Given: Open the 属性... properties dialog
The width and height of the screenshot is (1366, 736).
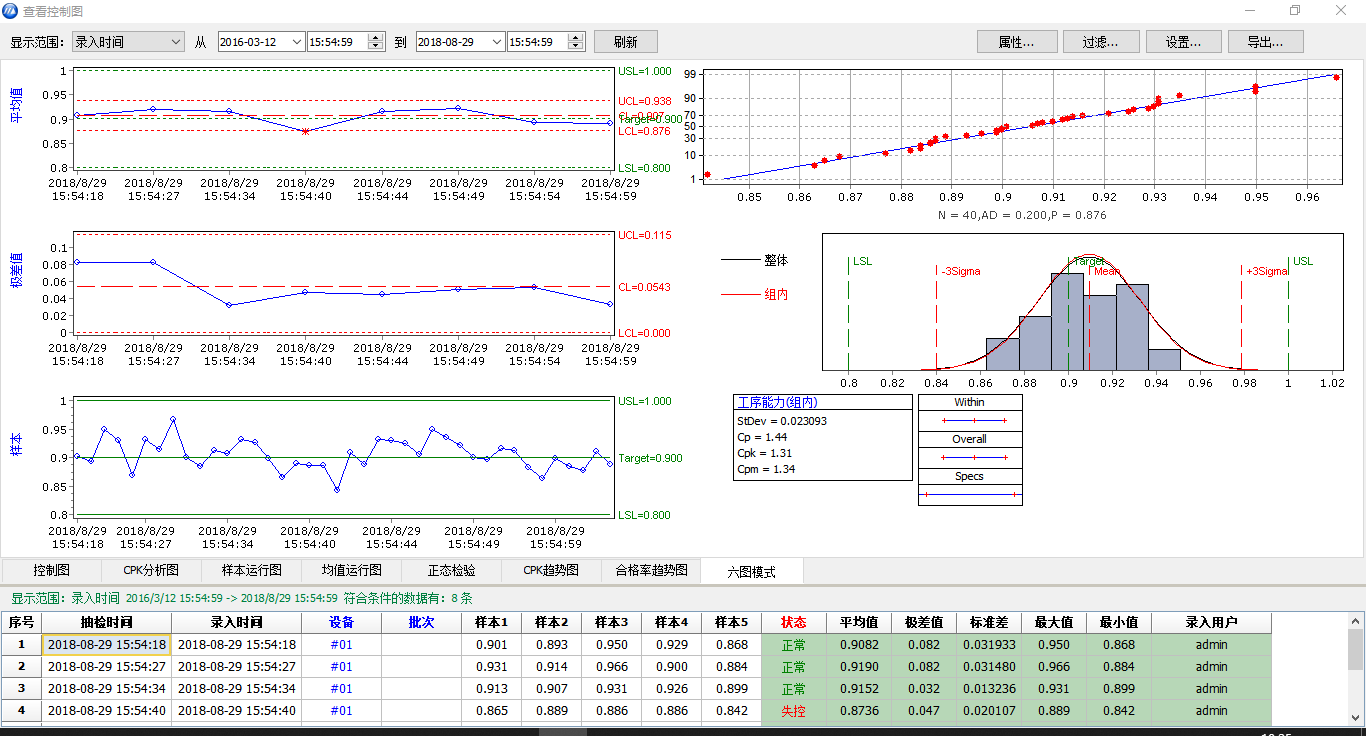Looking at the screenshot, I should pos(1015,42).
